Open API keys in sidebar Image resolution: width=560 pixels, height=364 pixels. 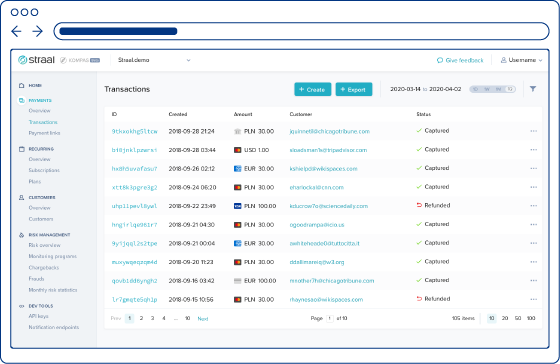pyautogui.click(x=38, y=316)
